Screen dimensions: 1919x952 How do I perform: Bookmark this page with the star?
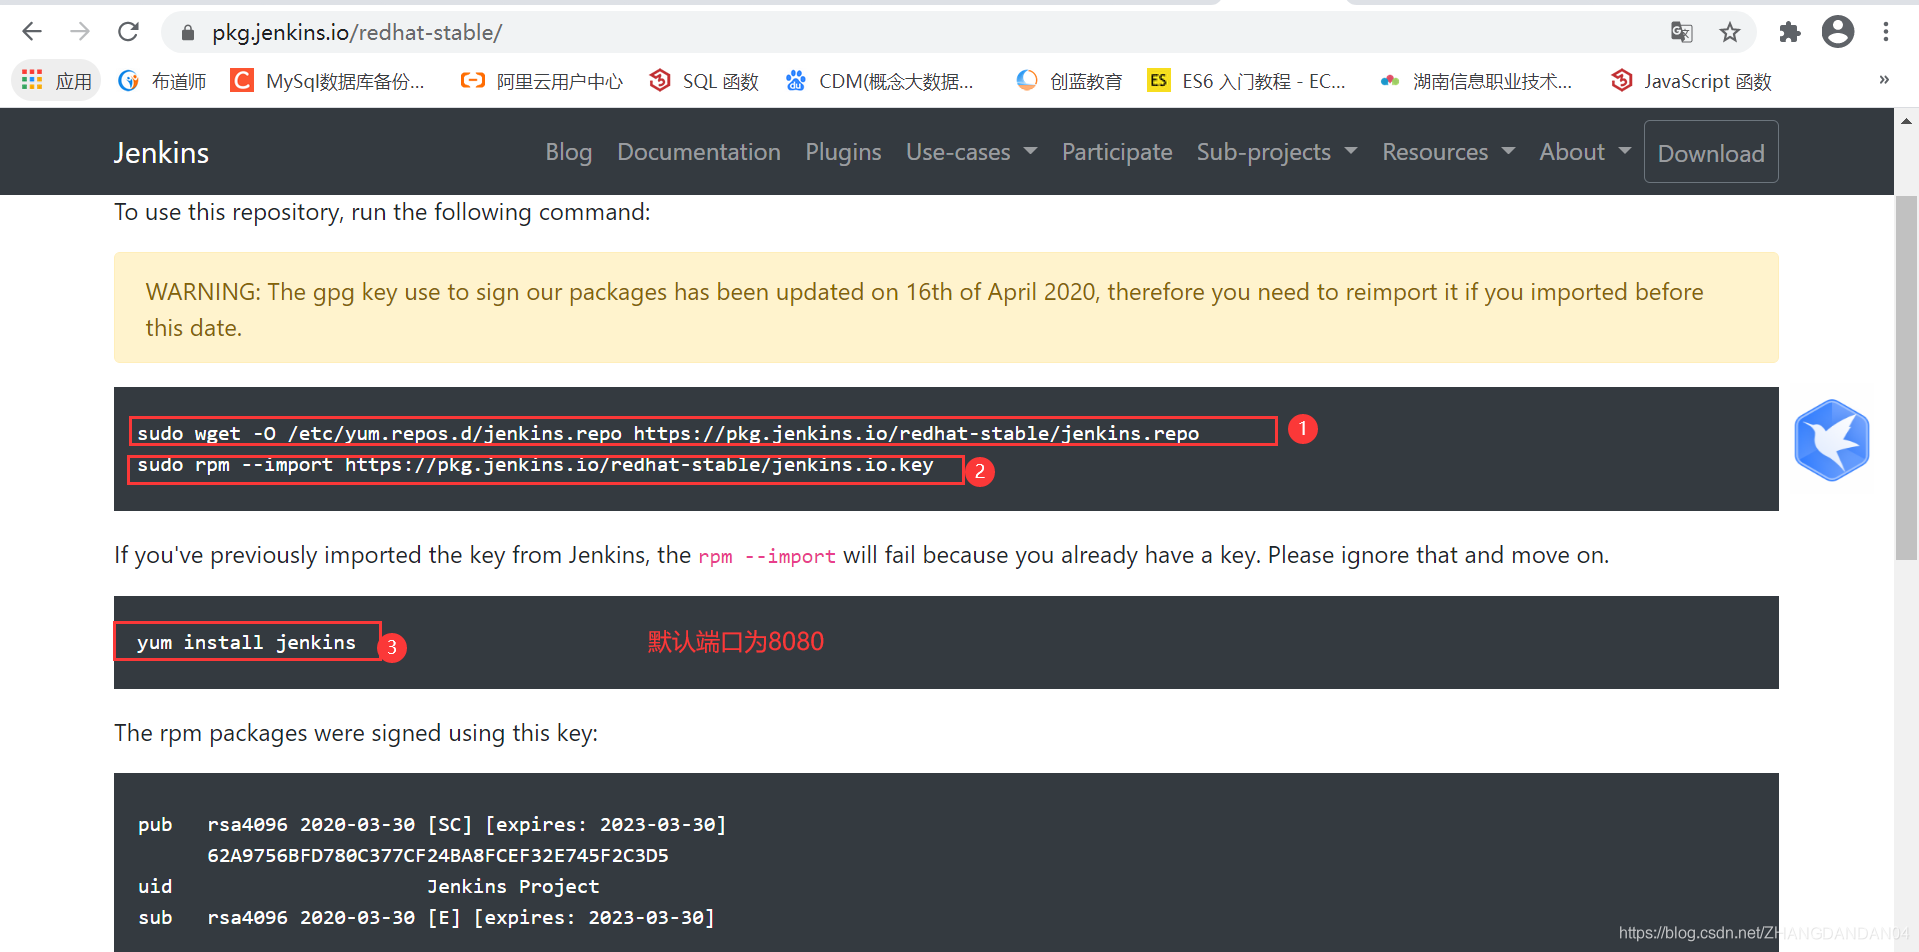pos(1730,33)
